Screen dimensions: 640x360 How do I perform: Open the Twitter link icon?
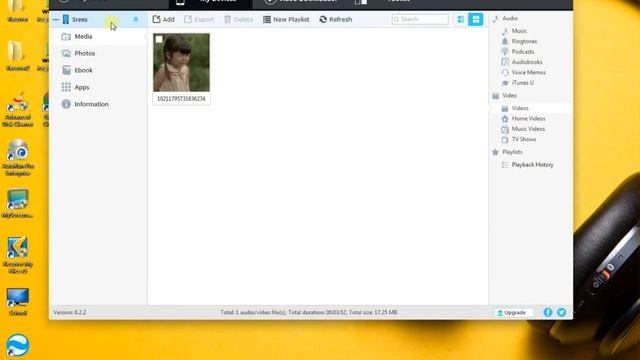click(562, 312)
